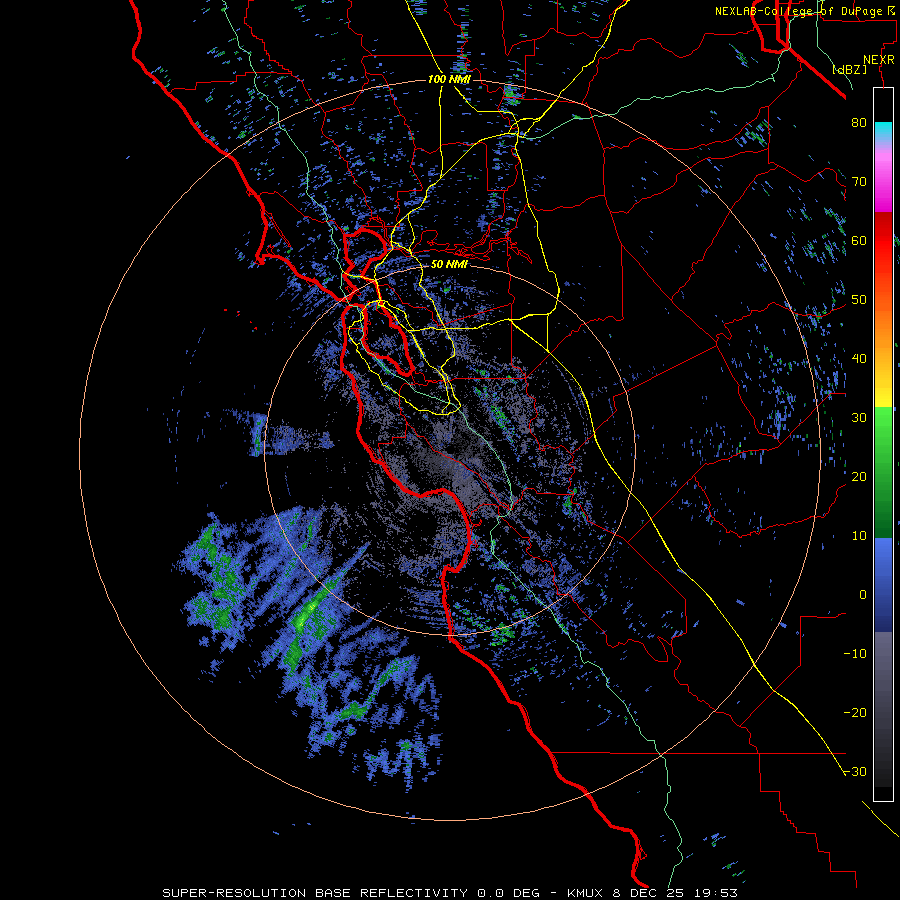Screen dimensions: 900x900
Task: Click the -10 dBZ scale label
Action: [x=855, y=654]
